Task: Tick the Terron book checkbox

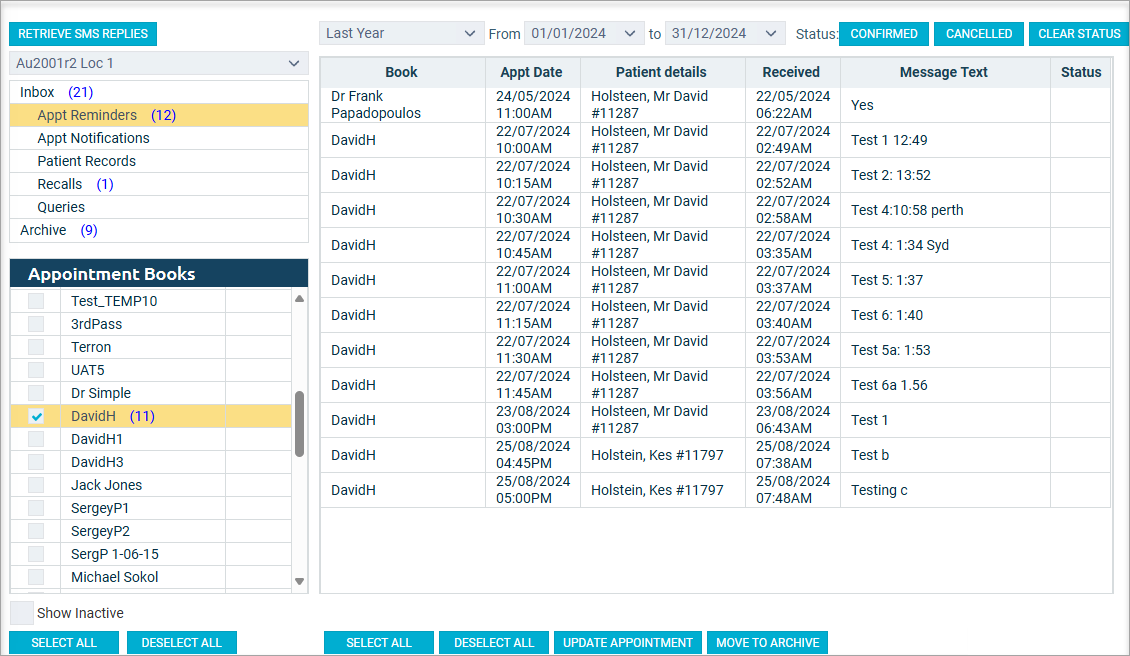Action: [36, 347]
